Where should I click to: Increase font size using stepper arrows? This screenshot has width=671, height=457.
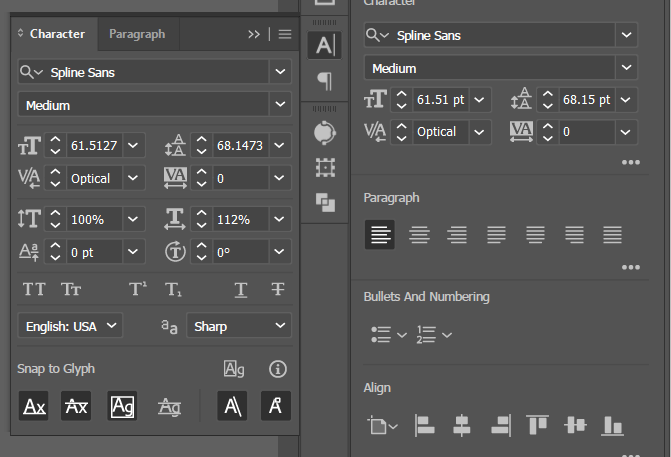[x=56, y=140]
